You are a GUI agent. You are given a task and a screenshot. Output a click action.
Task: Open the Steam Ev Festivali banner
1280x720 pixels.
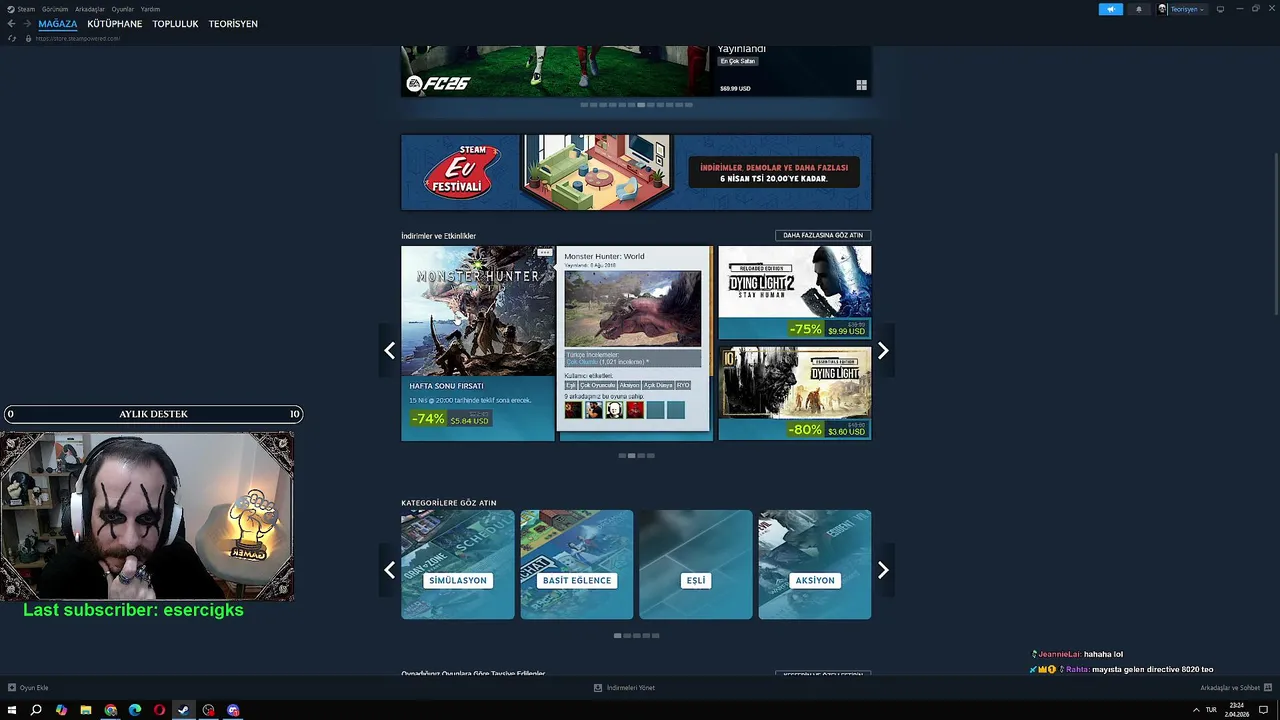click(x=636, y=173)
